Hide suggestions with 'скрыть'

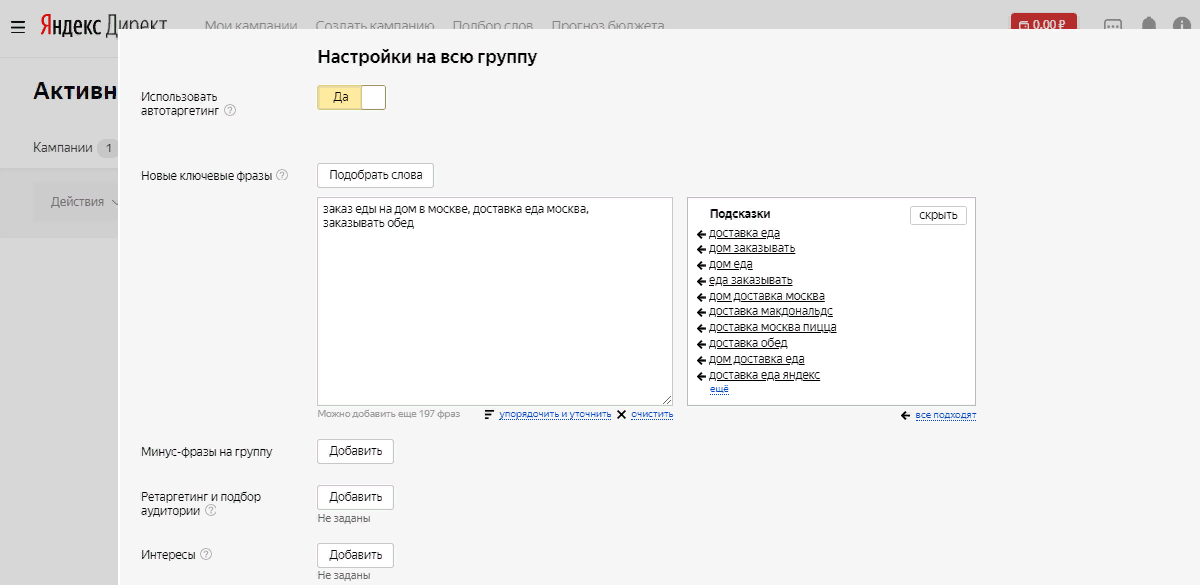[x=937, y=214]
